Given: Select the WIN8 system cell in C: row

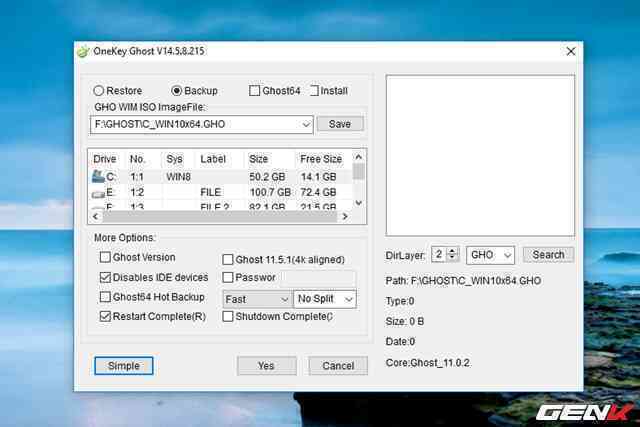Looking at the screenshot, I should point(178,177).
